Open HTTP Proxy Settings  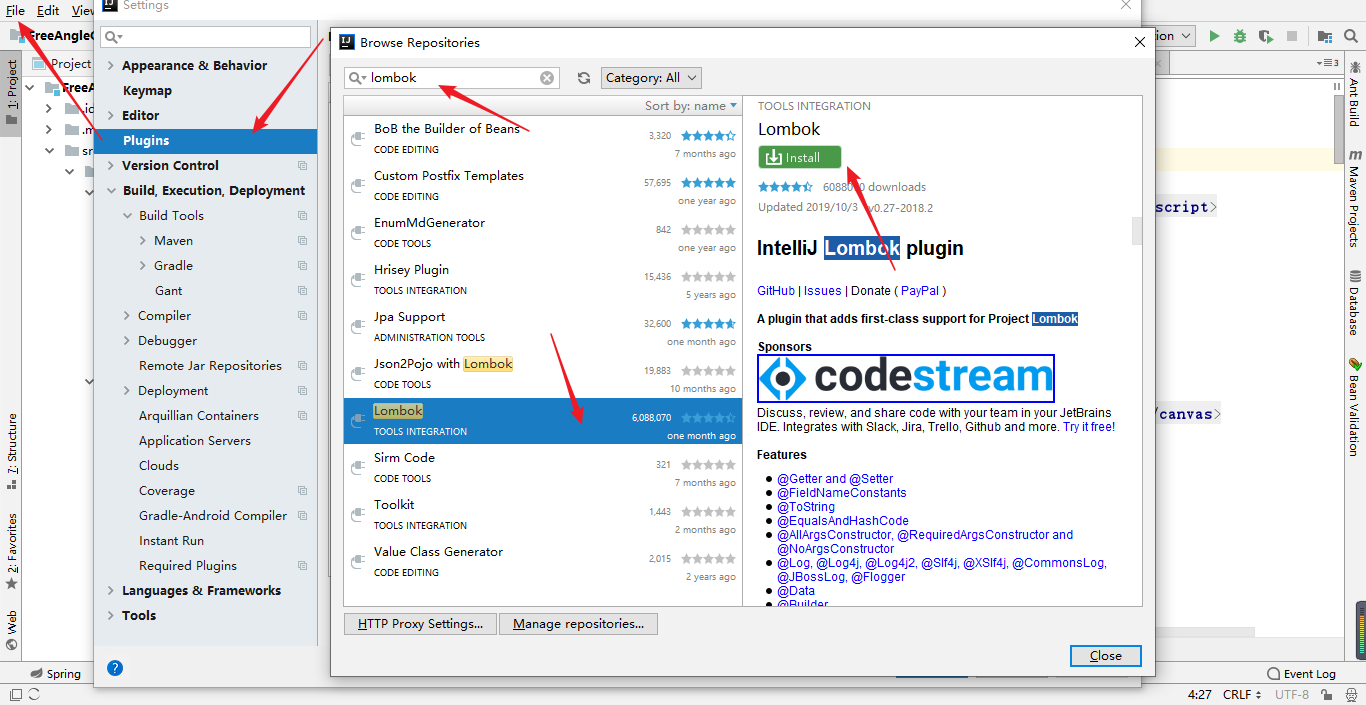coord(420,624)
